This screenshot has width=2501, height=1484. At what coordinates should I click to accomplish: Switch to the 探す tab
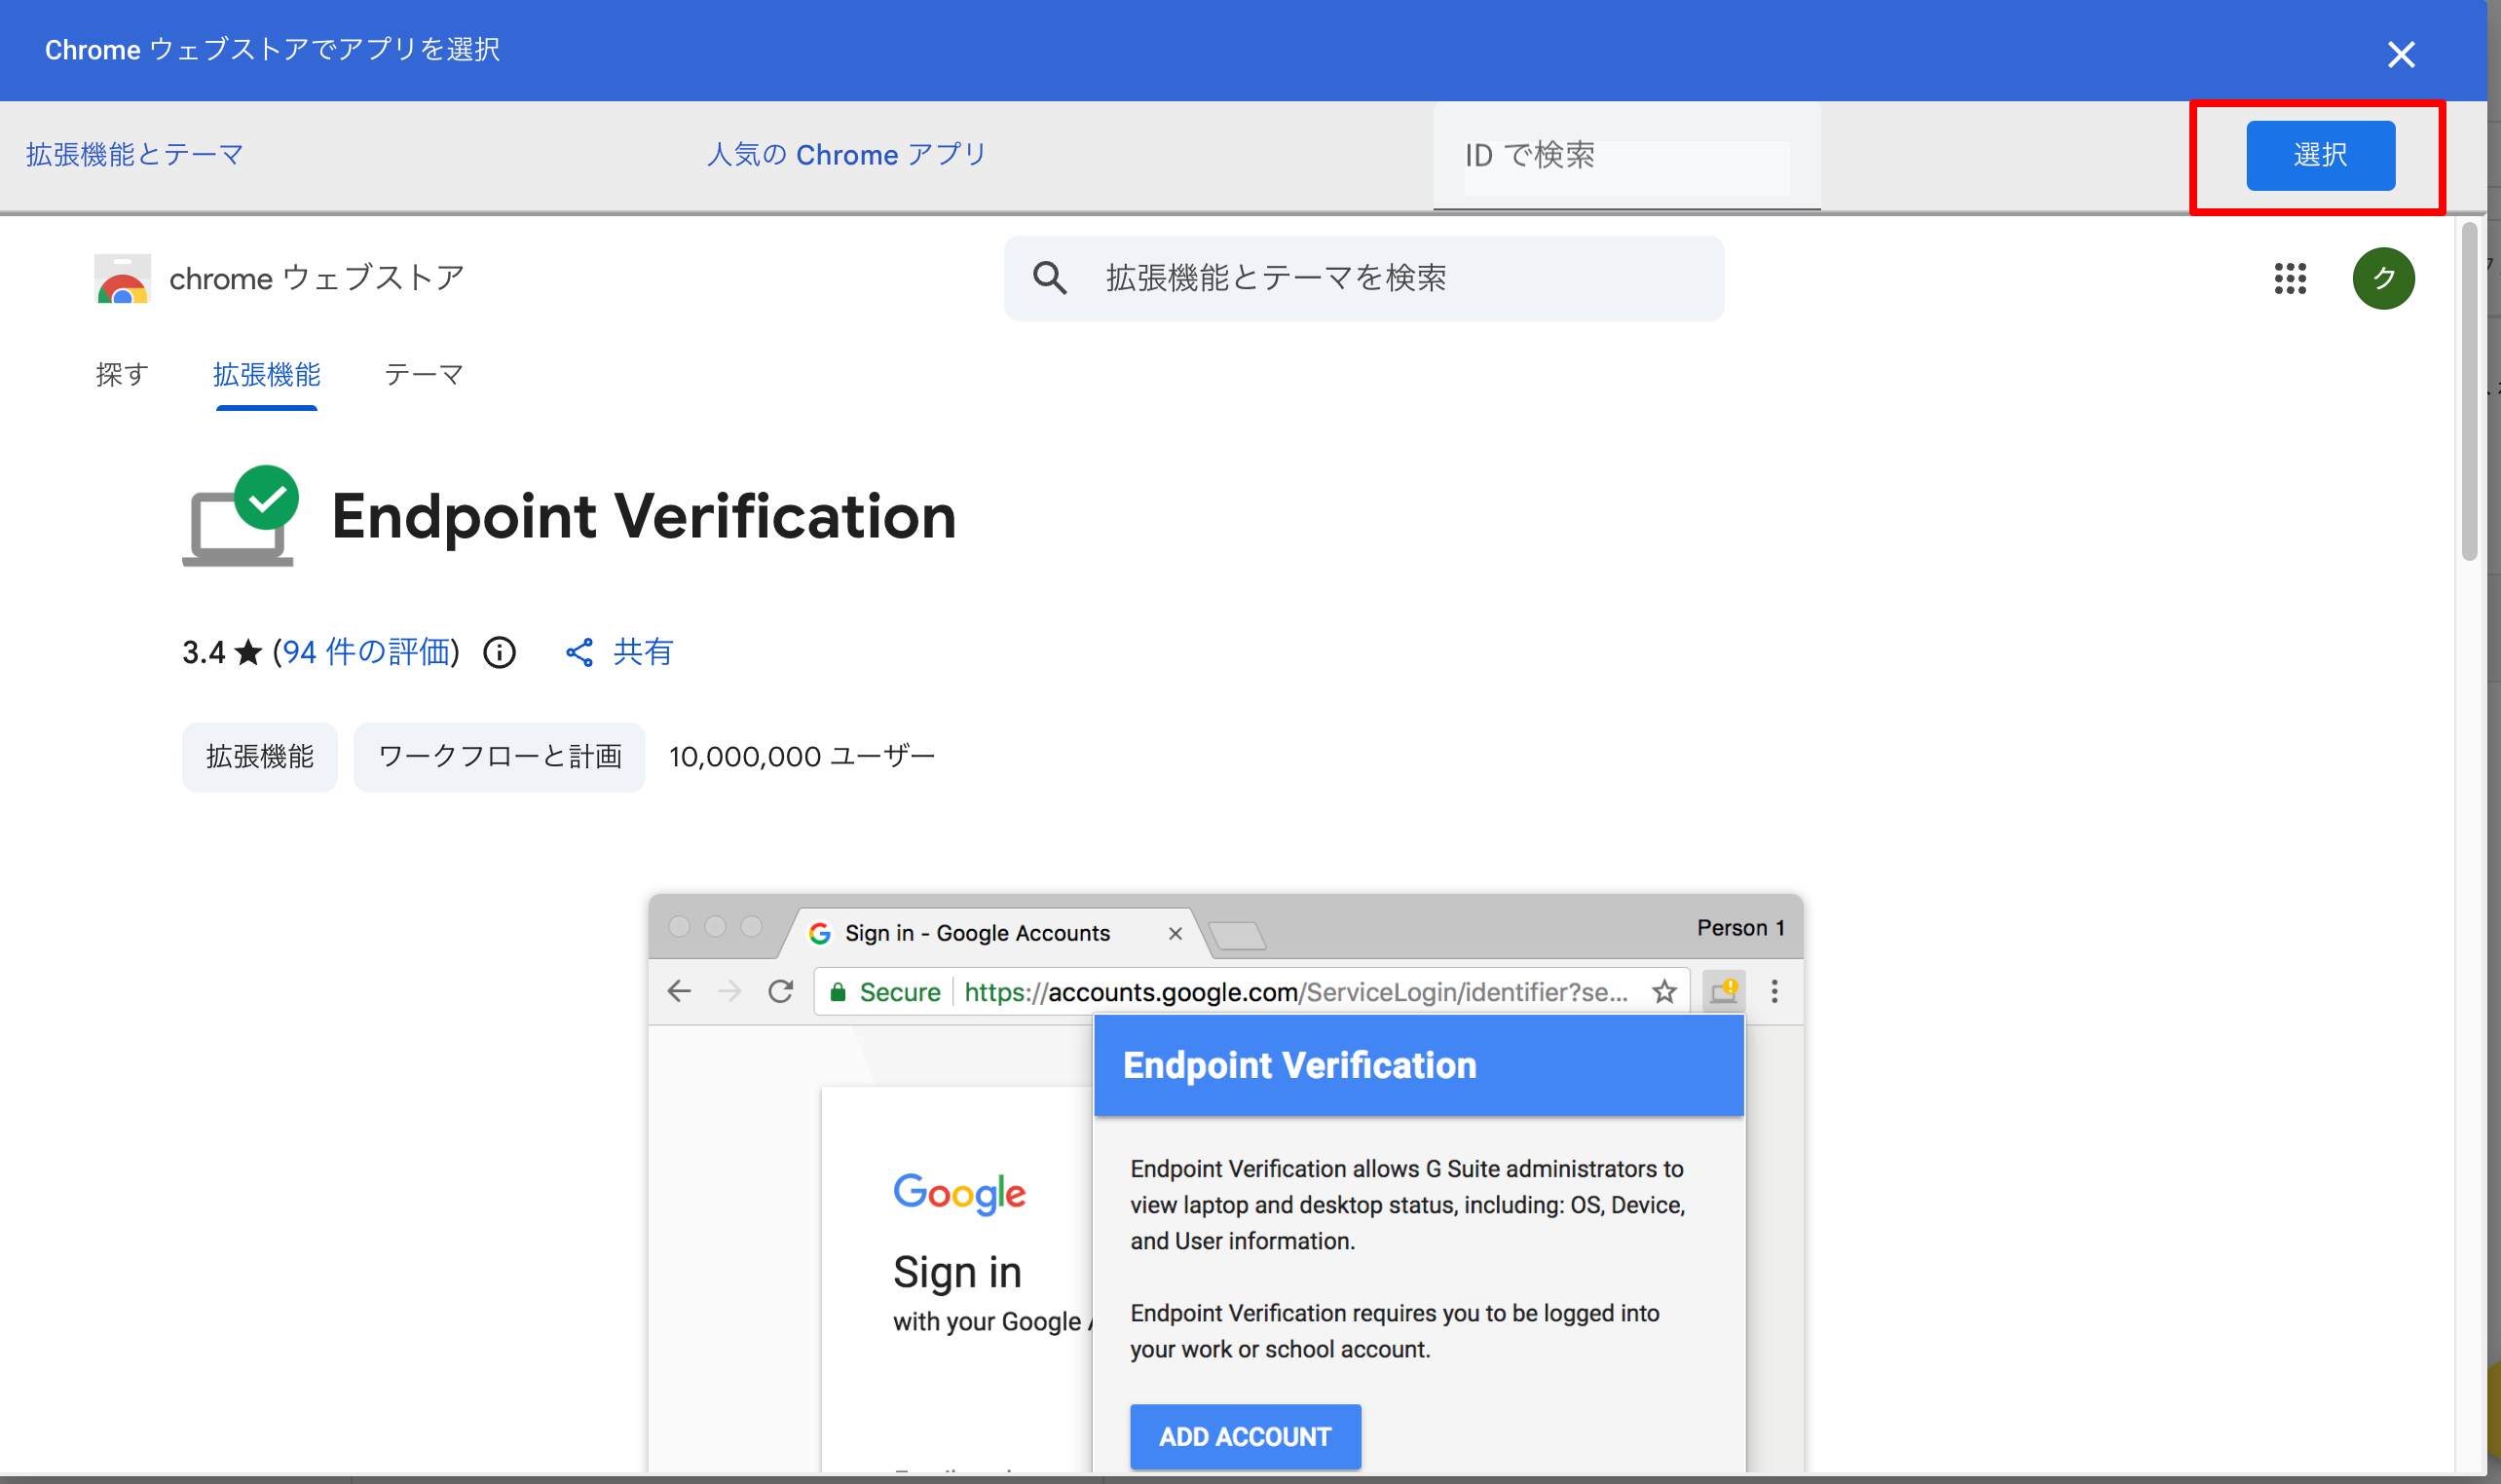point(122,375)
